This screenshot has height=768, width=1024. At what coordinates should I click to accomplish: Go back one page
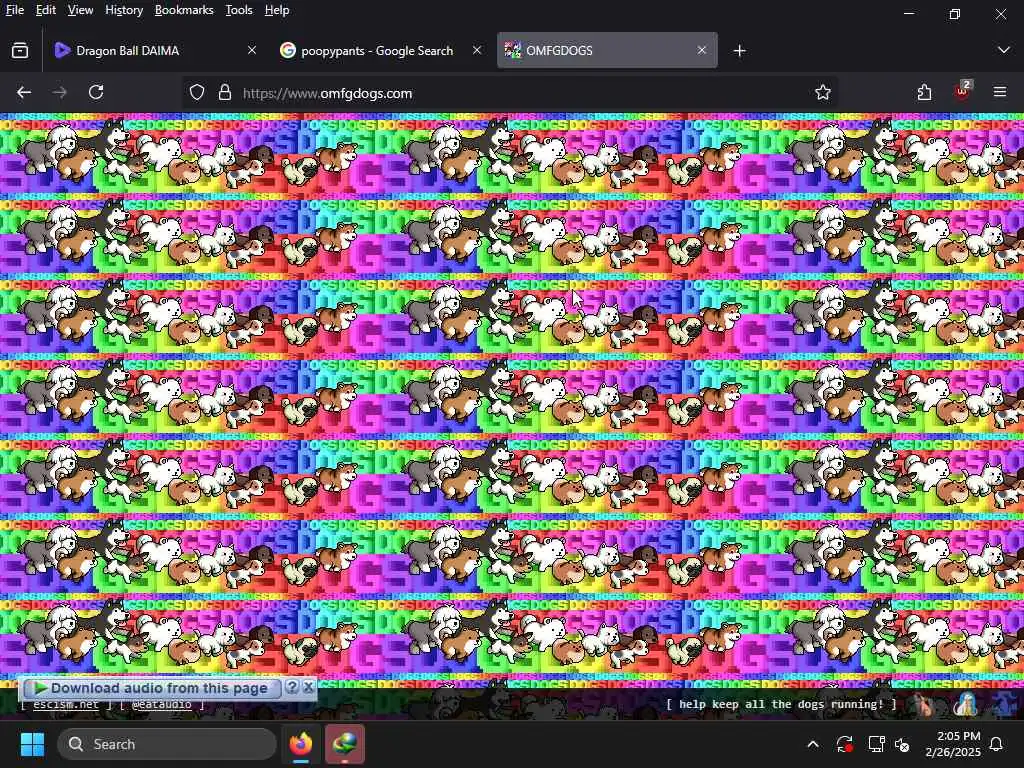click(x=24, y=93)
